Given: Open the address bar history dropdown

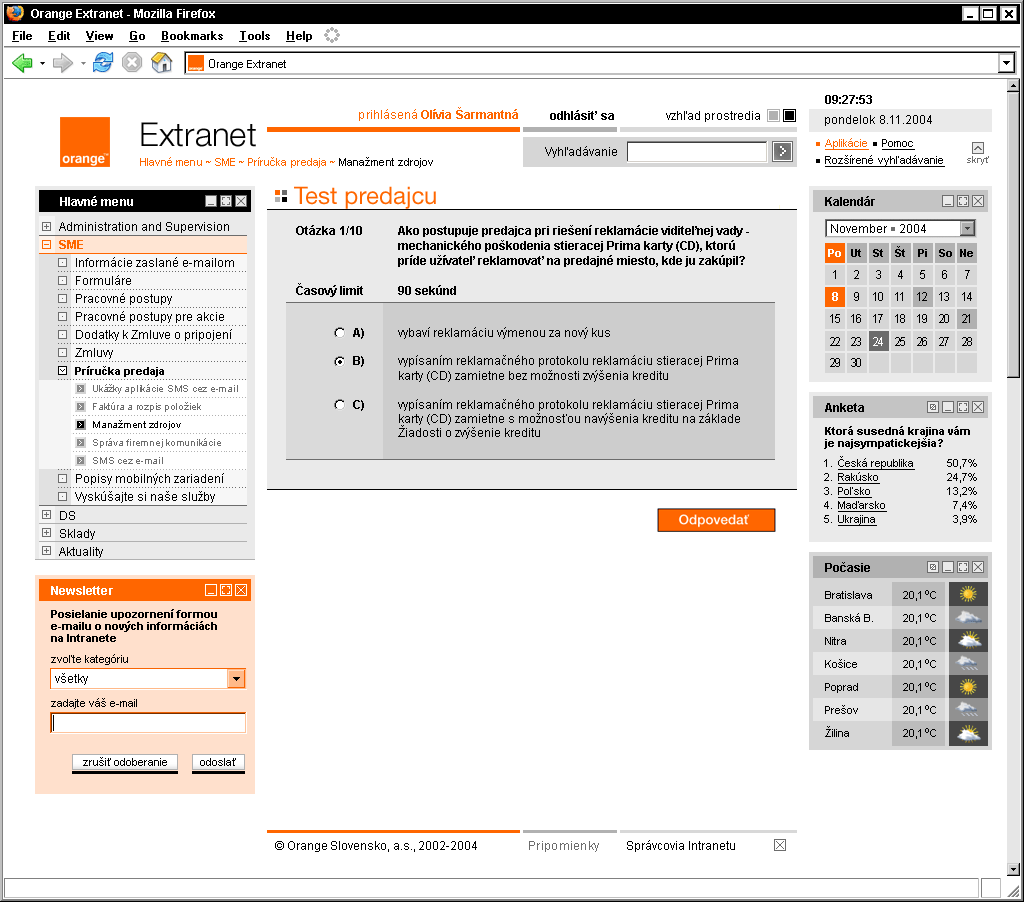Looking at the screenshot, I should pyautogui.click(x=1006, y=63).
